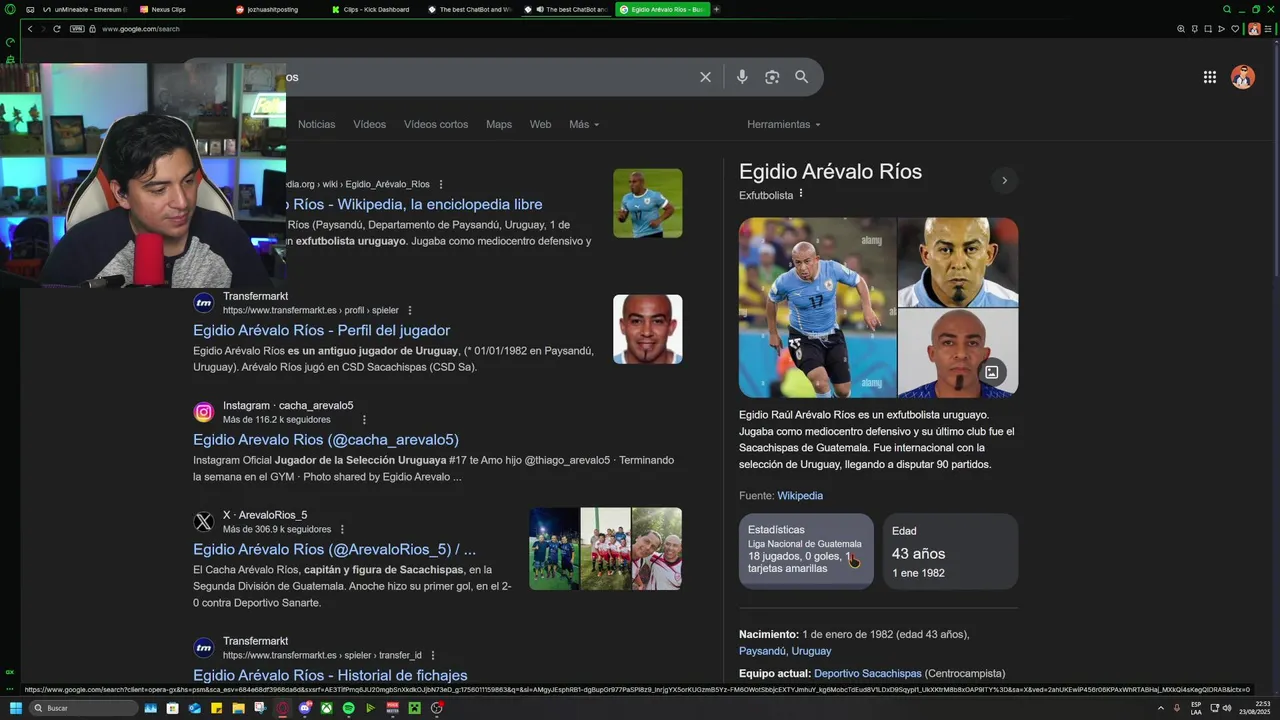Open the Edad 43 años card

(x=950, y=551)
